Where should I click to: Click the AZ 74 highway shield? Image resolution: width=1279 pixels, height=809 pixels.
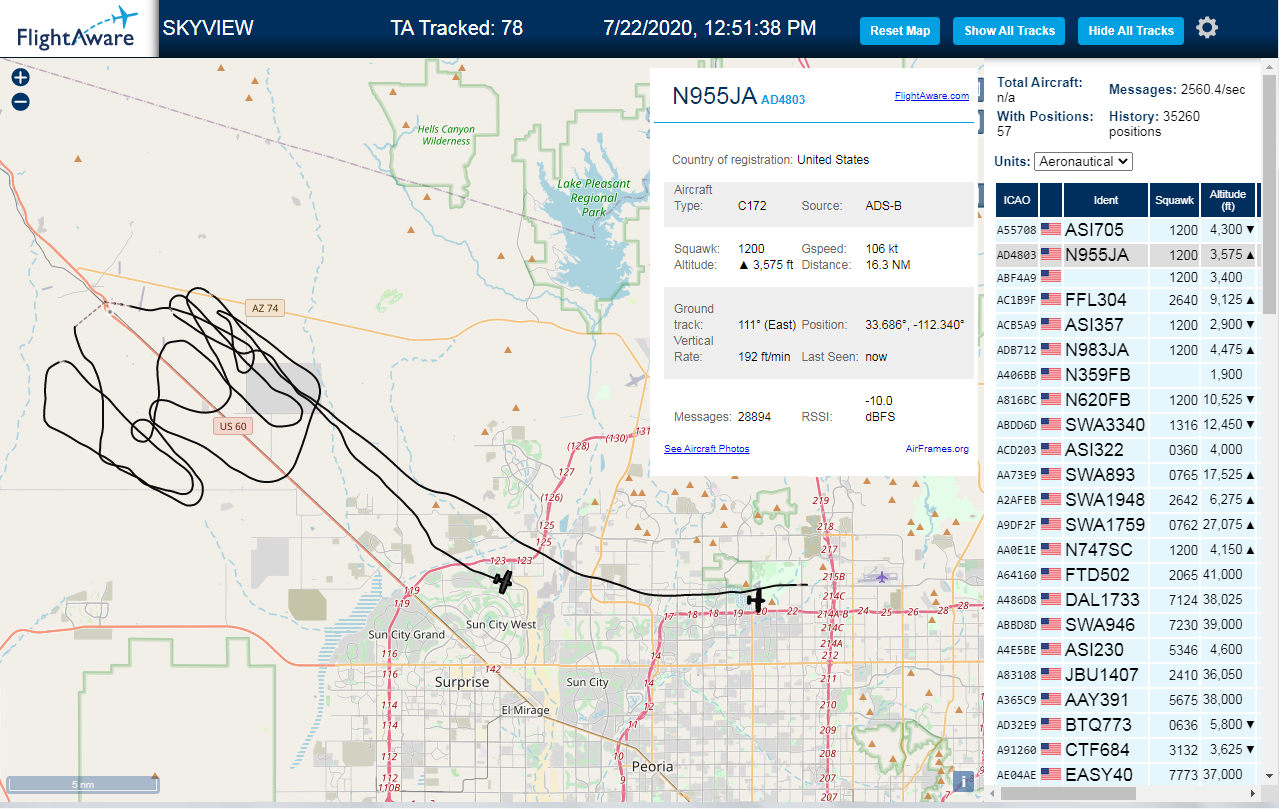coord(265,309)
